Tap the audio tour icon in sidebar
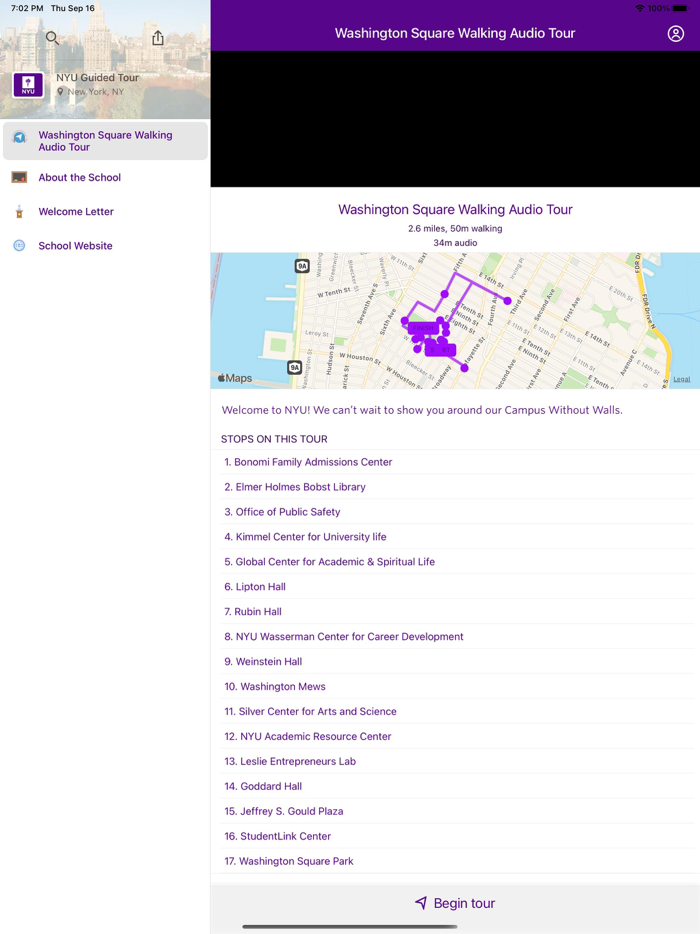 20,138
